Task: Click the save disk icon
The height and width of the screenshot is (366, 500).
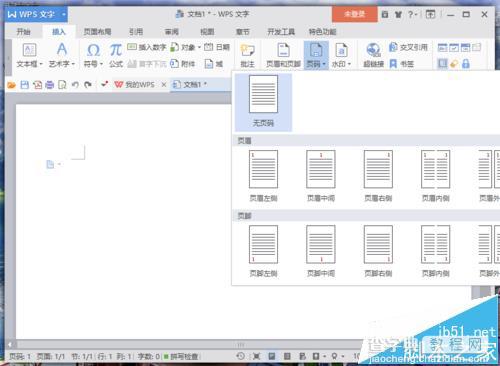Action: [x=24, y=85]
